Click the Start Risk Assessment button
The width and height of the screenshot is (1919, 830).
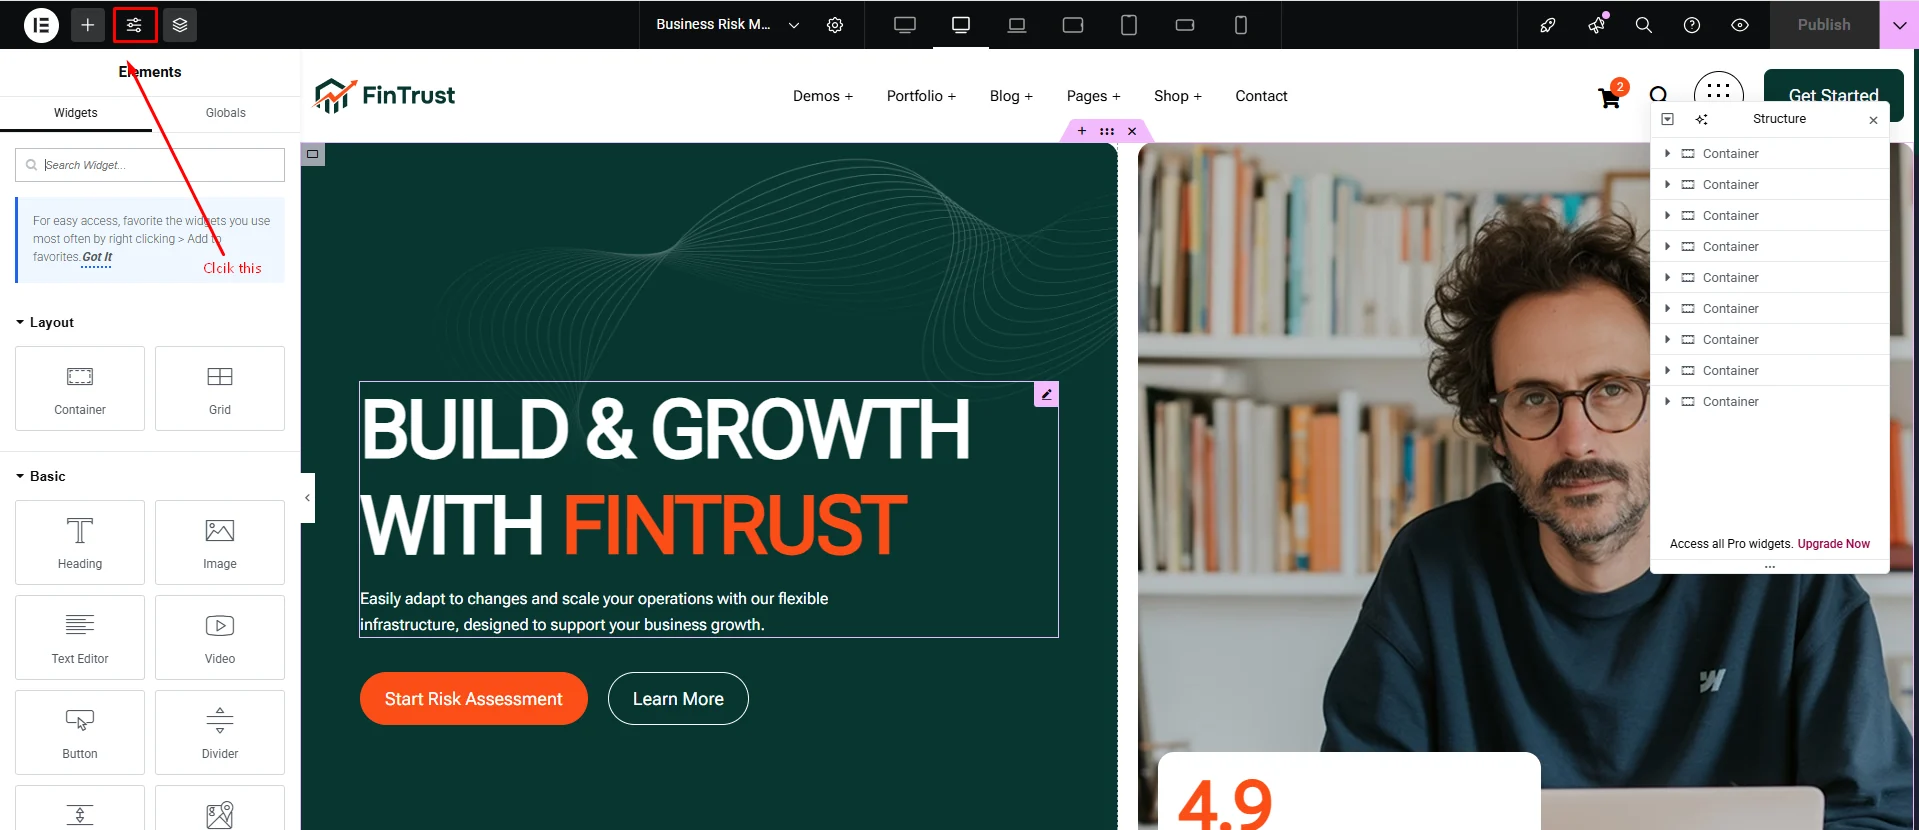click(474, 699)
